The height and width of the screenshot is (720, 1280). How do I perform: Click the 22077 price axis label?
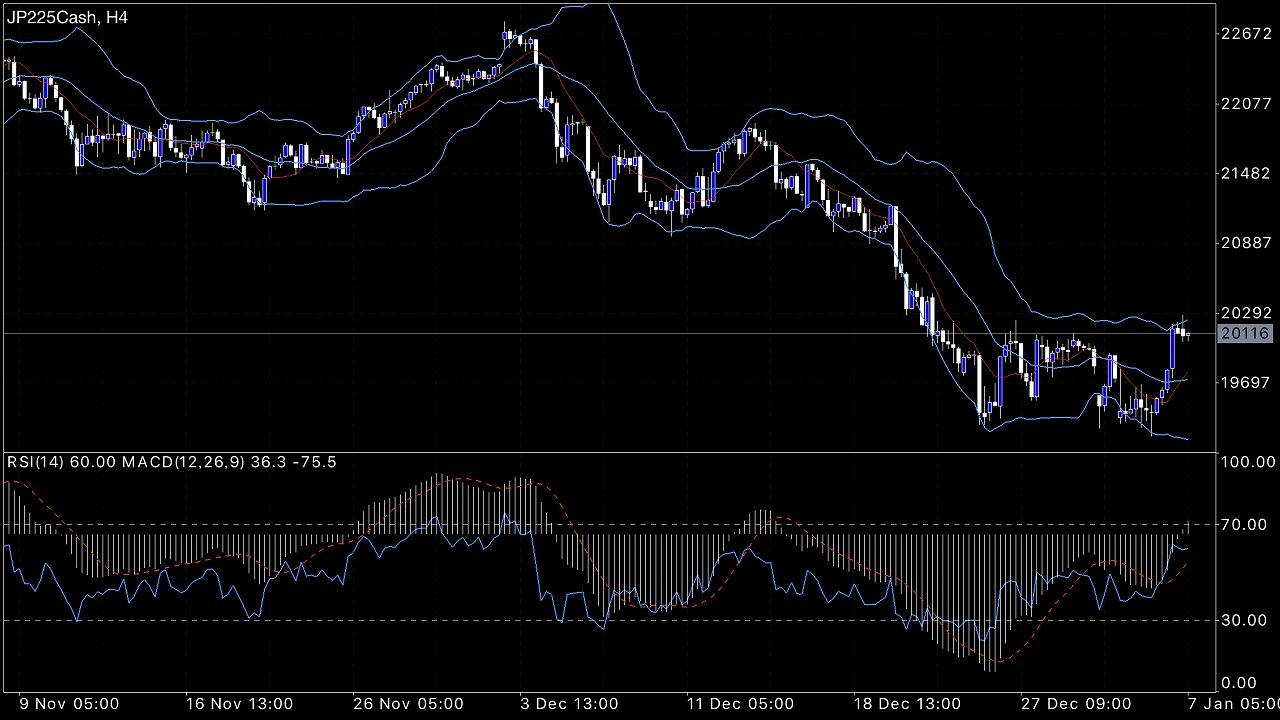click(x=1245, y=103)
